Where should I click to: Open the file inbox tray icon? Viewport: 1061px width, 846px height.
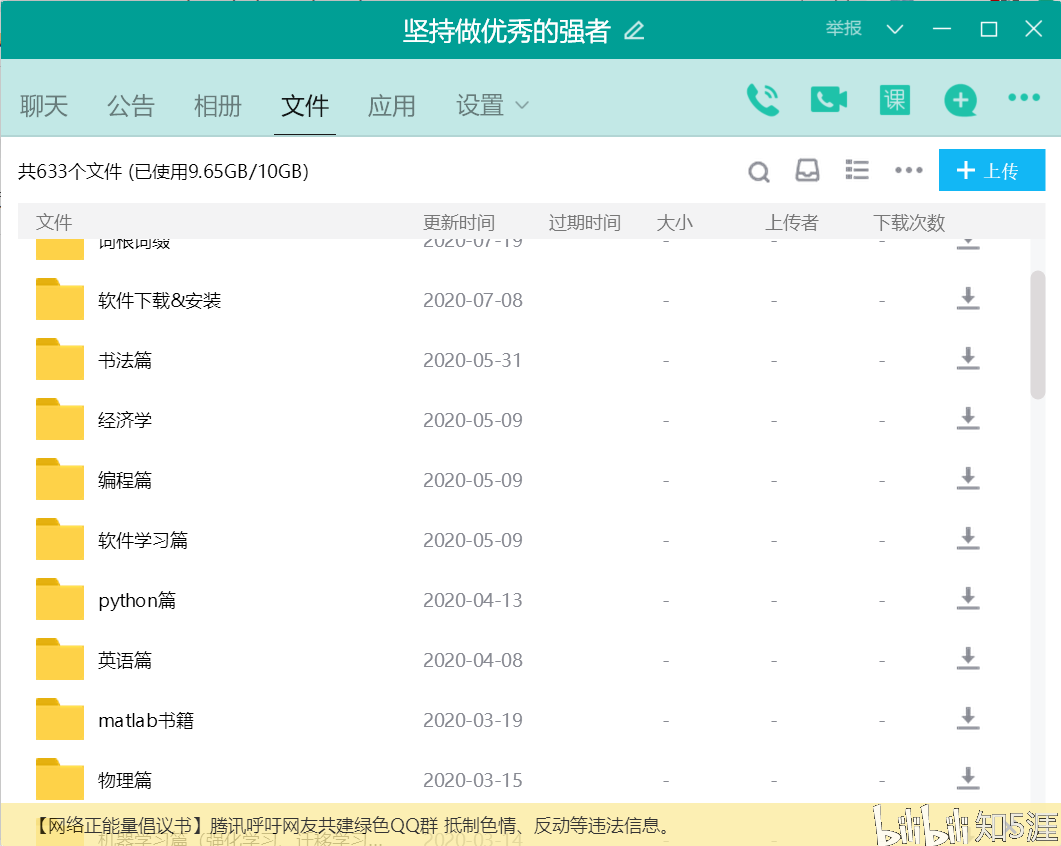(807, 171)
